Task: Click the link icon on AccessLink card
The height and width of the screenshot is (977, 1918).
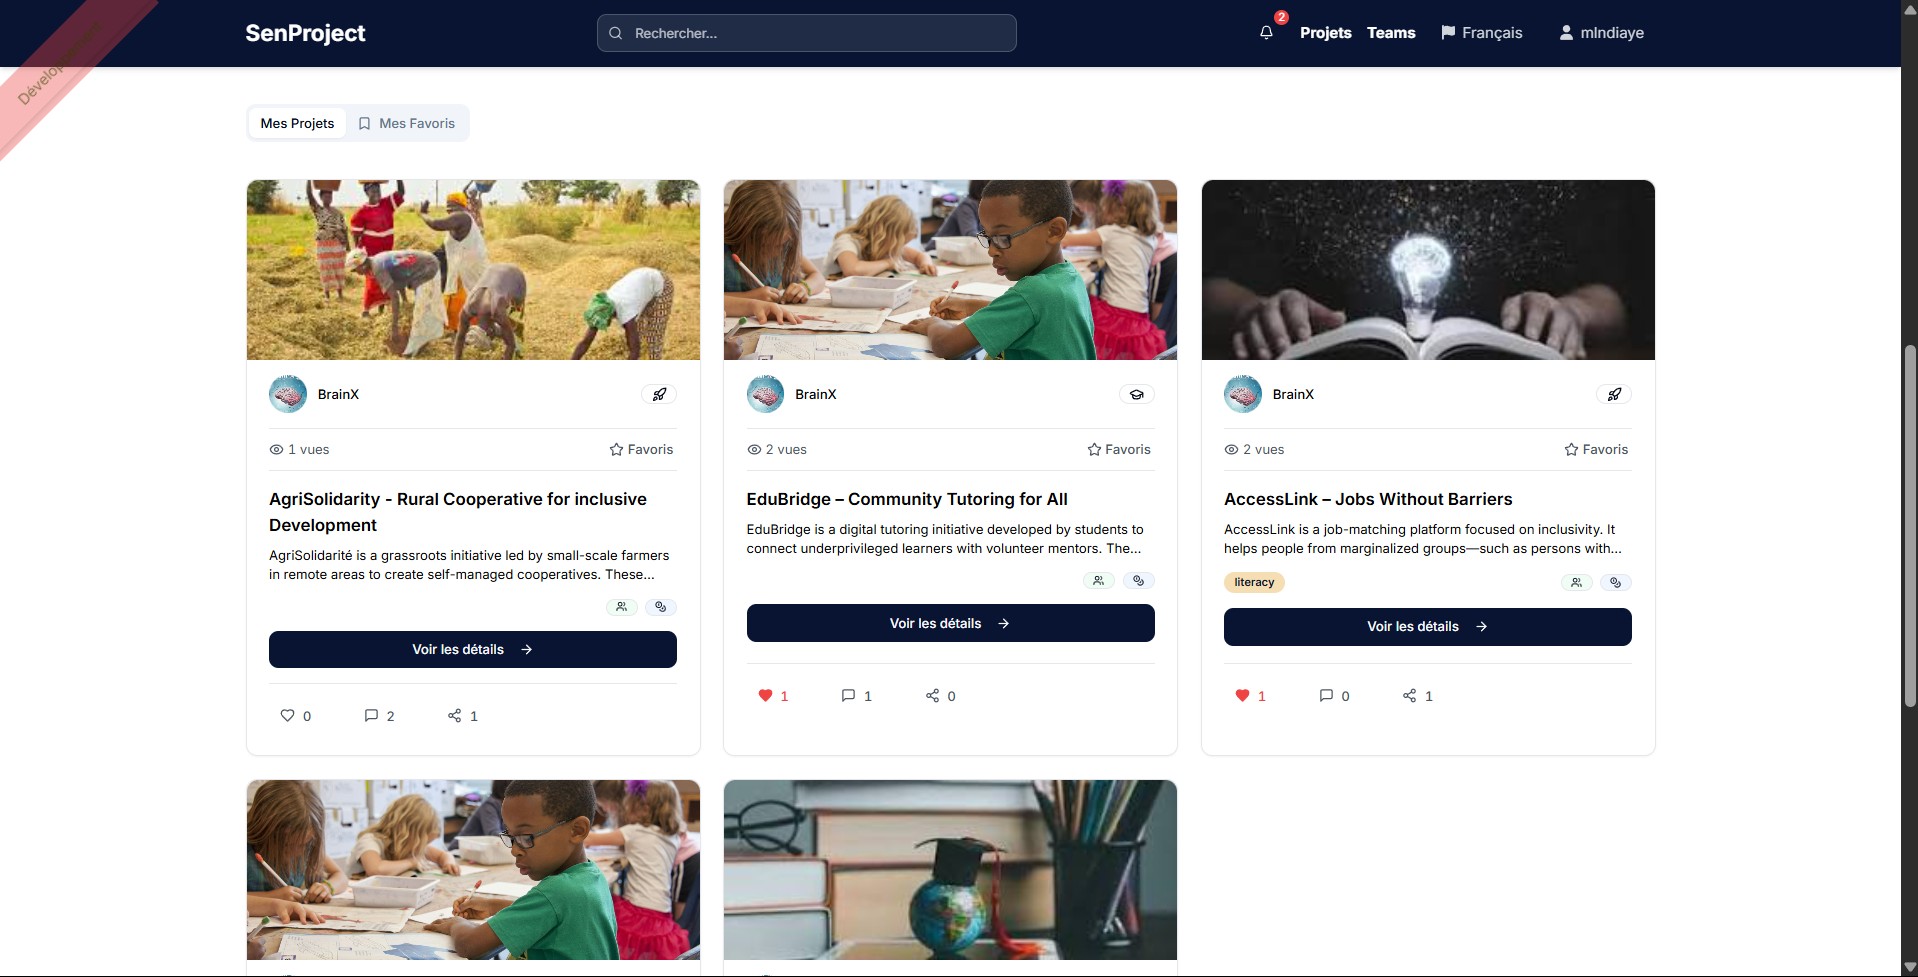Action: pos(1615,583)
